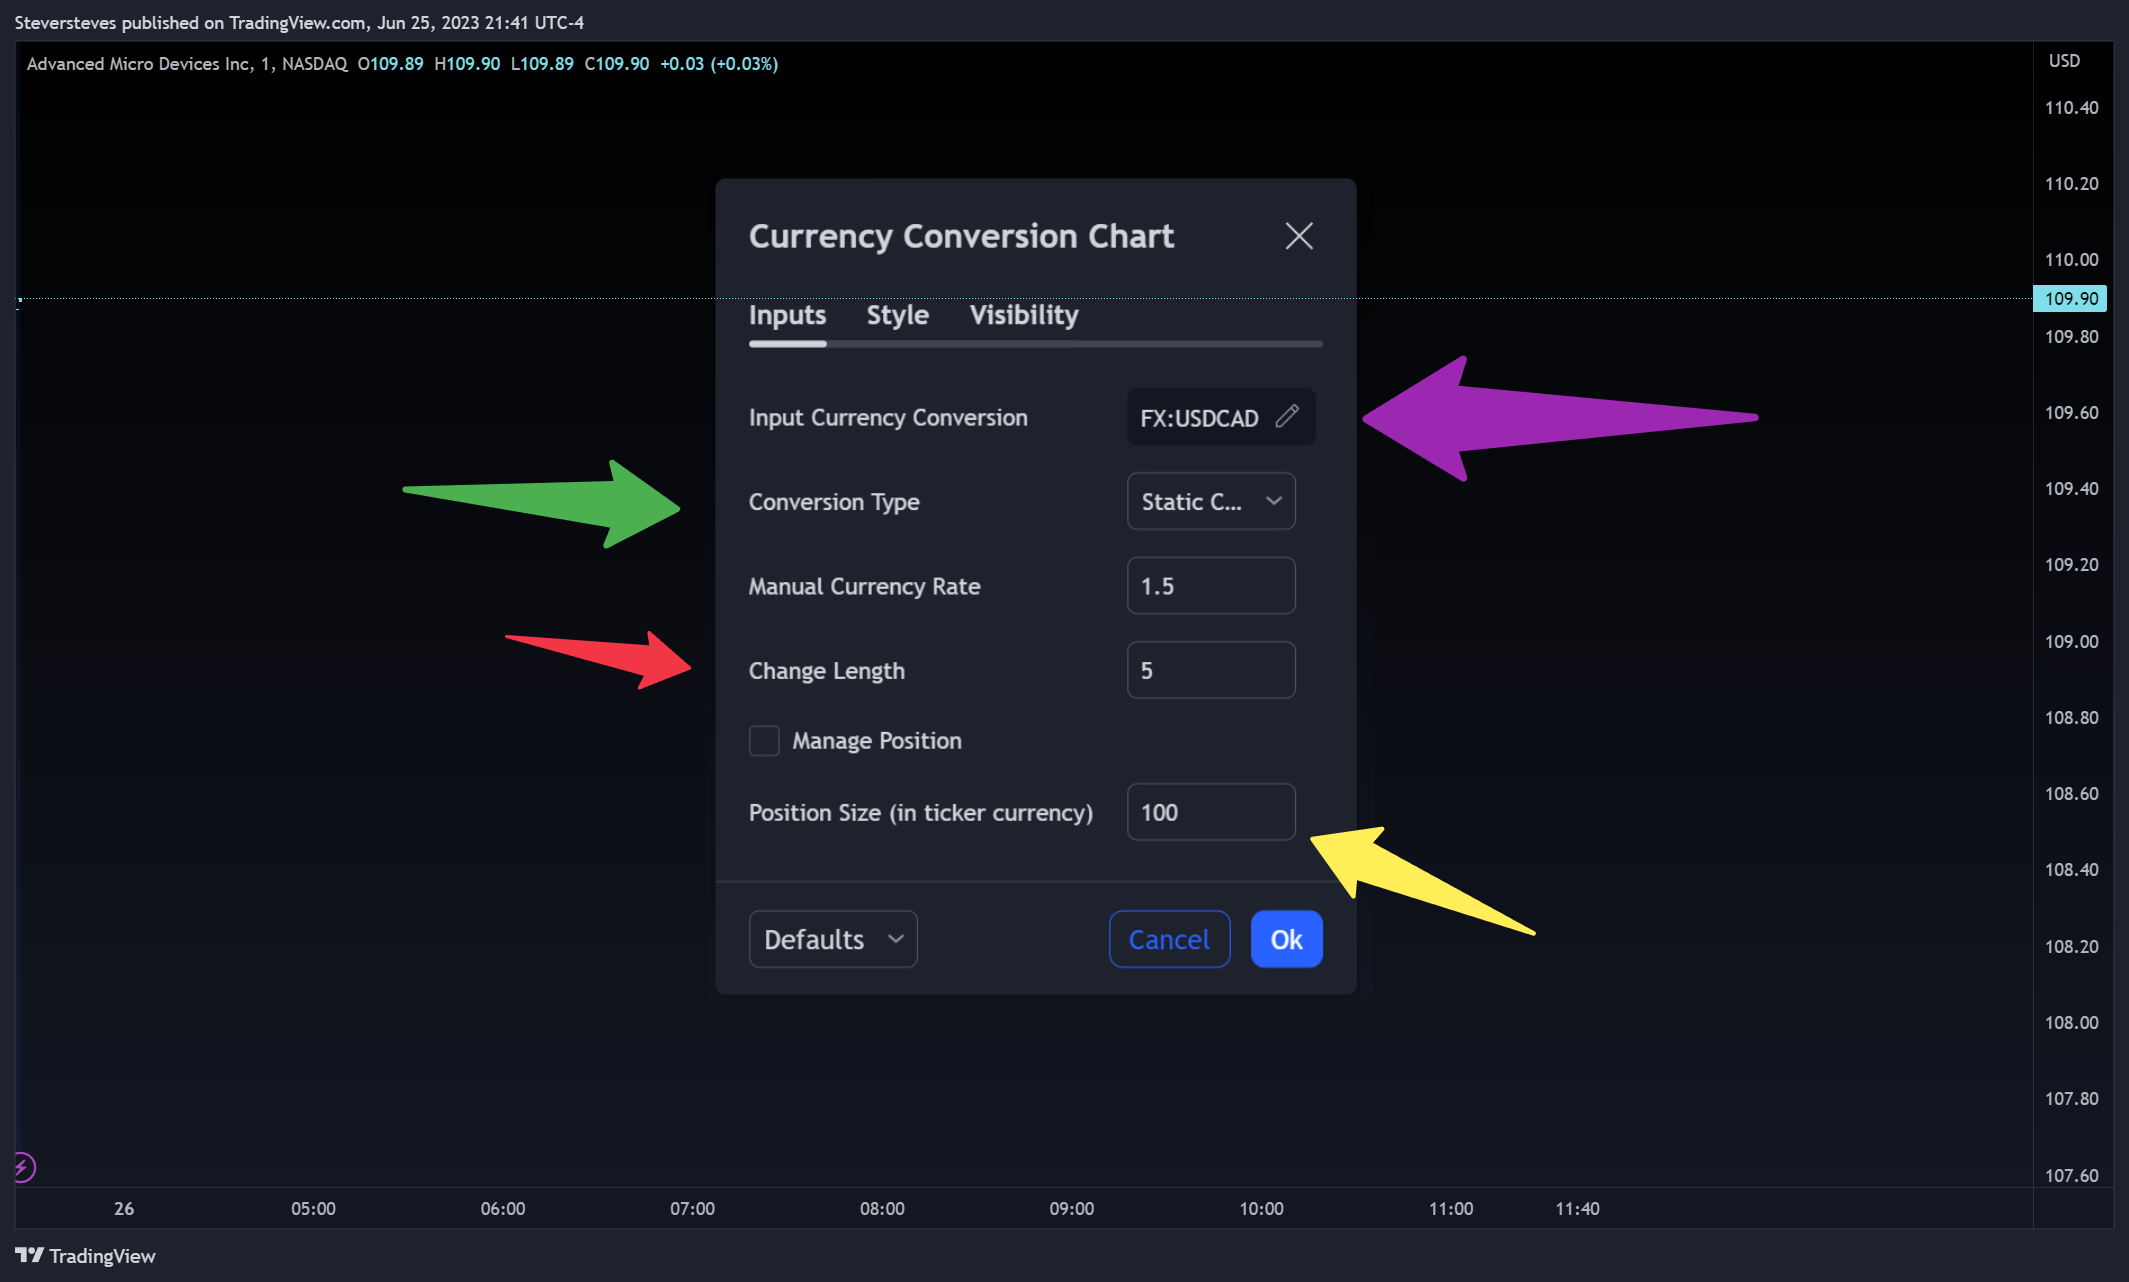Switch to the Style tab
The image size is (2129, 1282).
897,315
